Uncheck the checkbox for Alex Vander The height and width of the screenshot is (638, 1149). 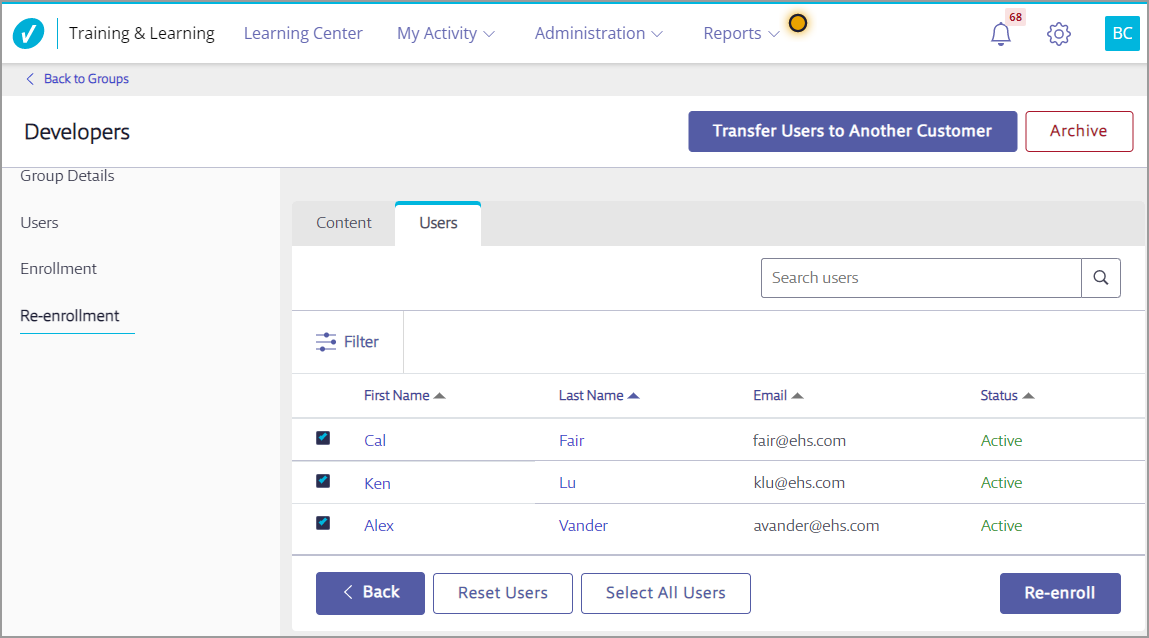323,523
